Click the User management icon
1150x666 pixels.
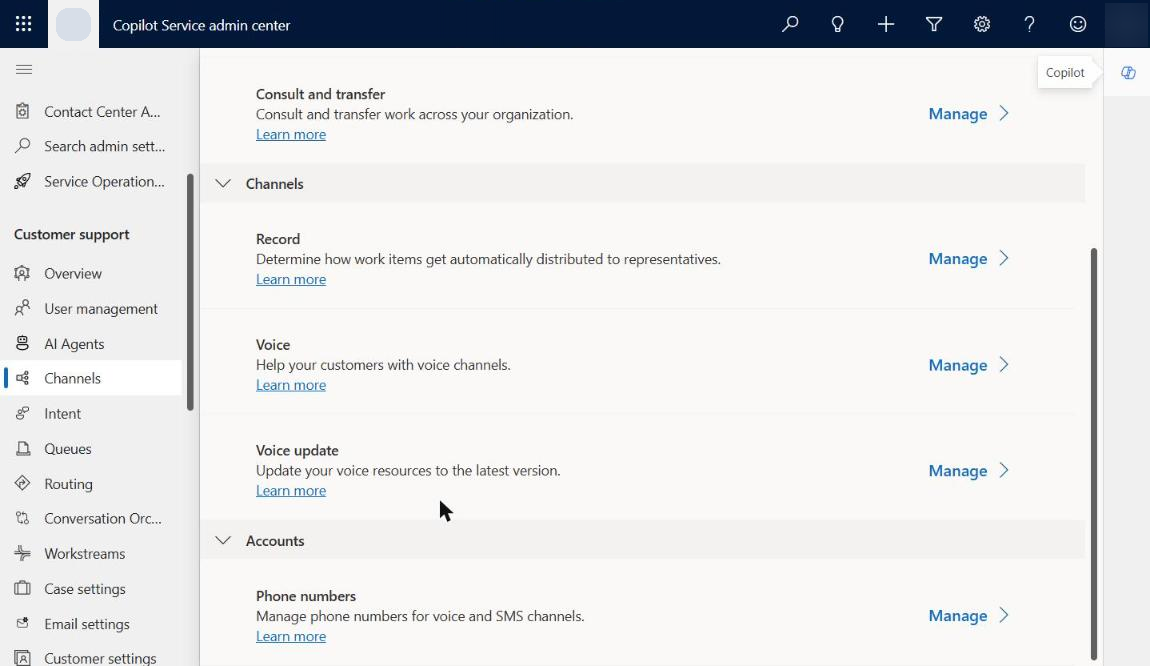click(x=23, y=308)
